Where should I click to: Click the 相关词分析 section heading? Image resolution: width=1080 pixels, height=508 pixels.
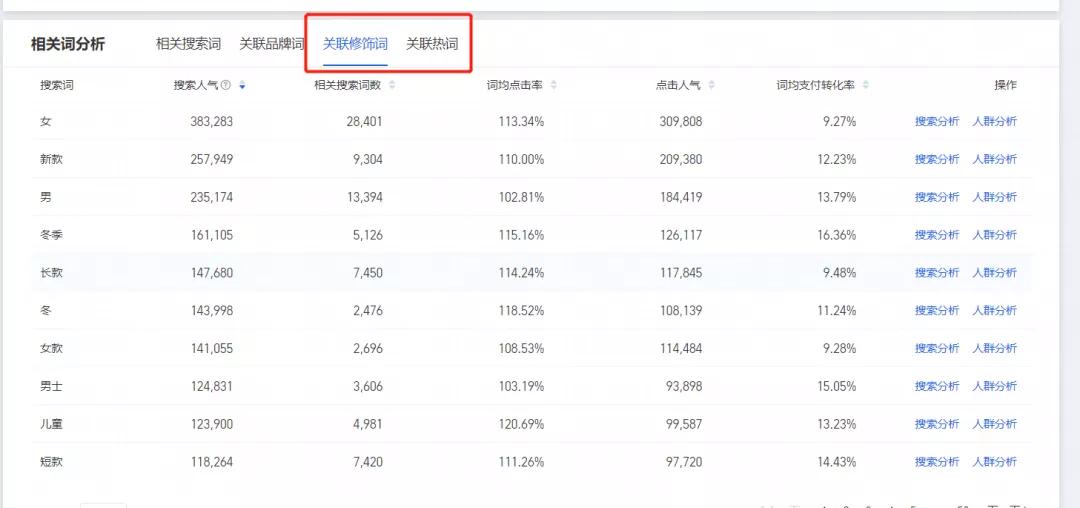click(x=68, y=45)
